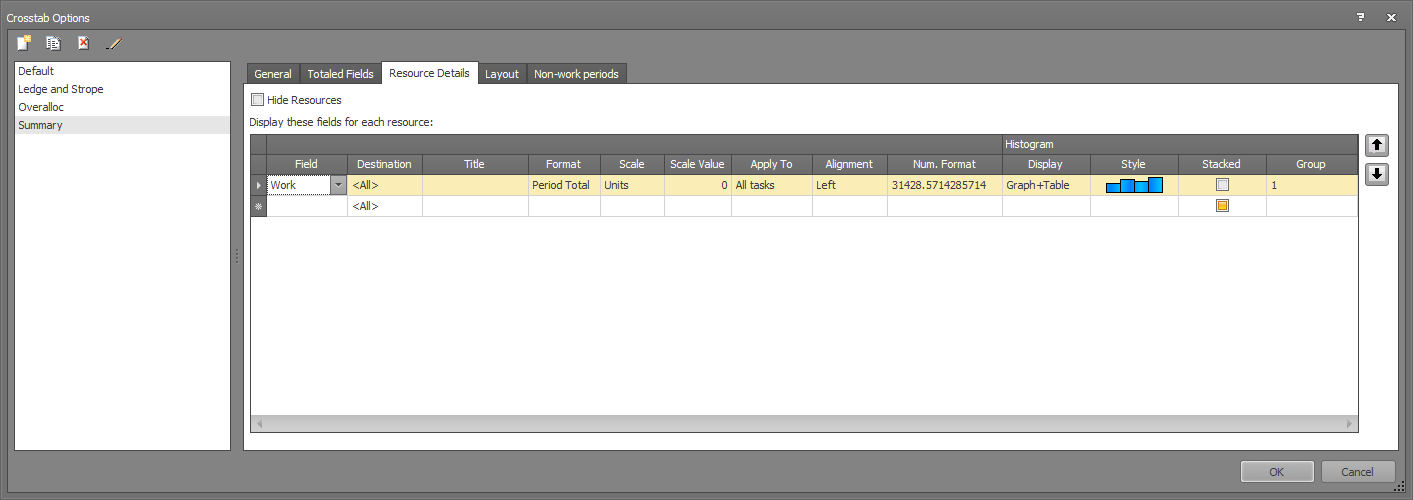Move the field down with the arrow button
1413x500 pixels.
click(x=1377, y=174)
